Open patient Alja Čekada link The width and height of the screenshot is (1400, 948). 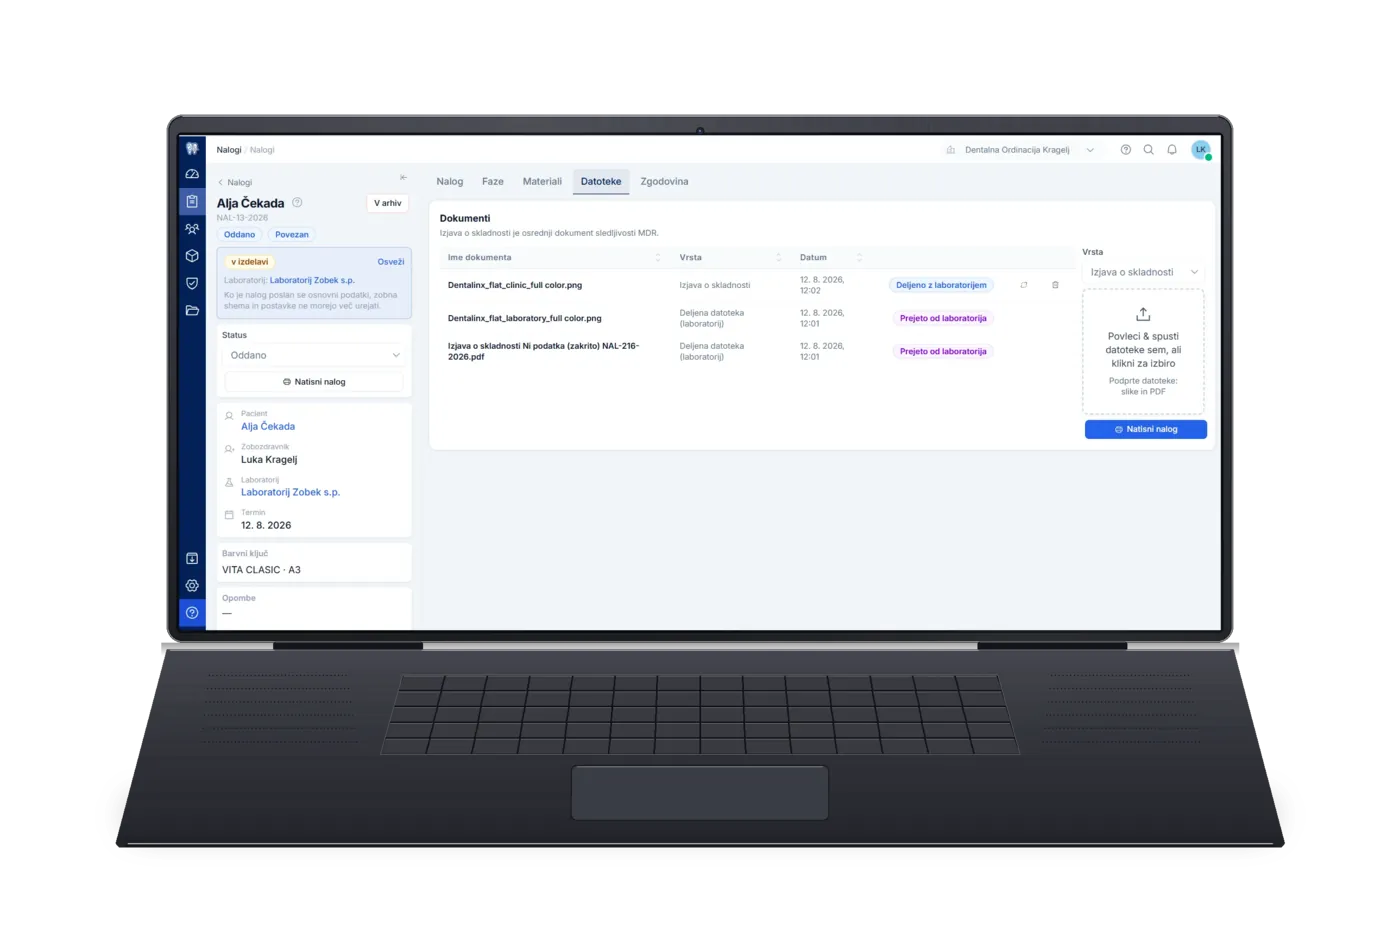tap(268, 426)
